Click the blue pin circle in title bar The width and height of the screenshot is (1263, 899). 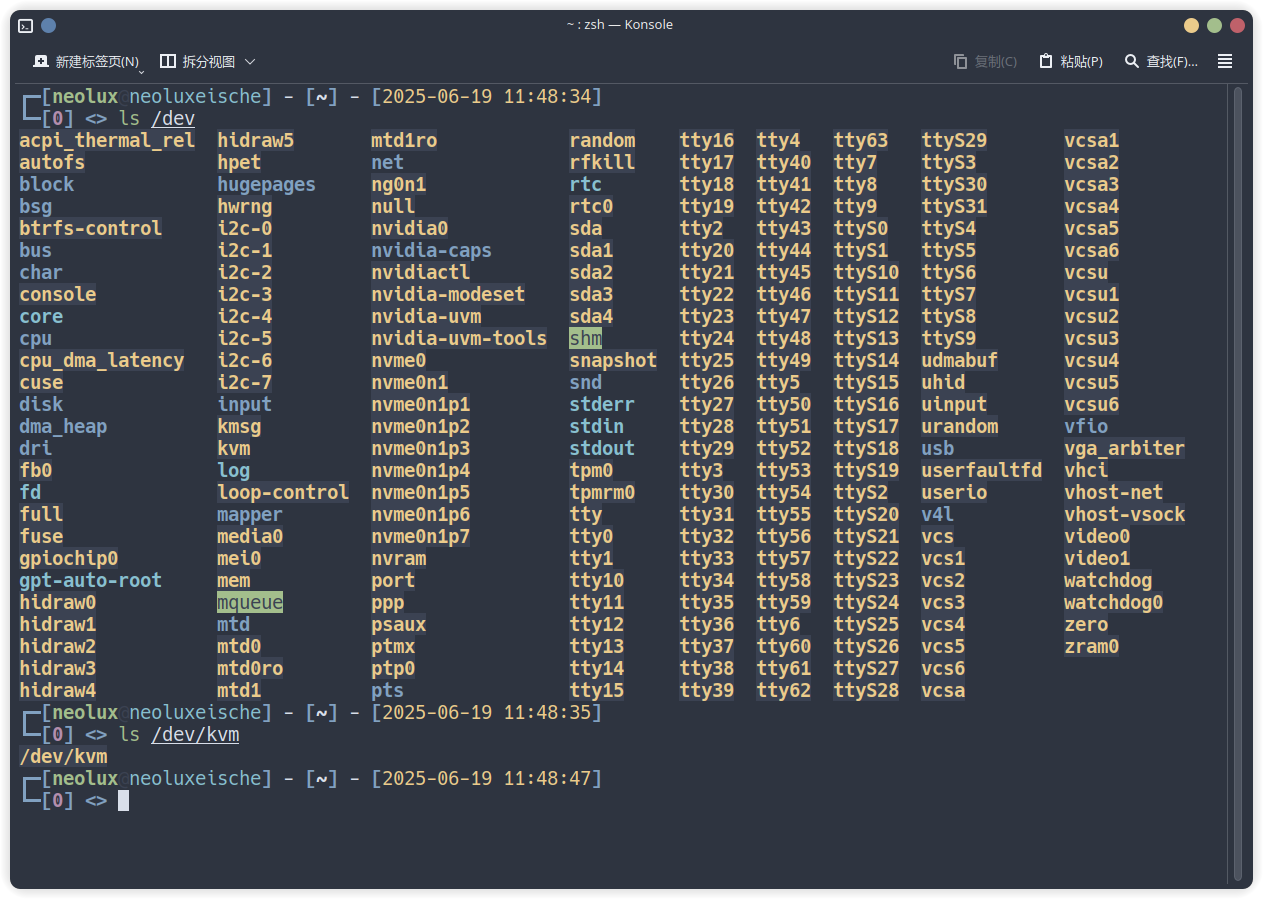[48, 25]
